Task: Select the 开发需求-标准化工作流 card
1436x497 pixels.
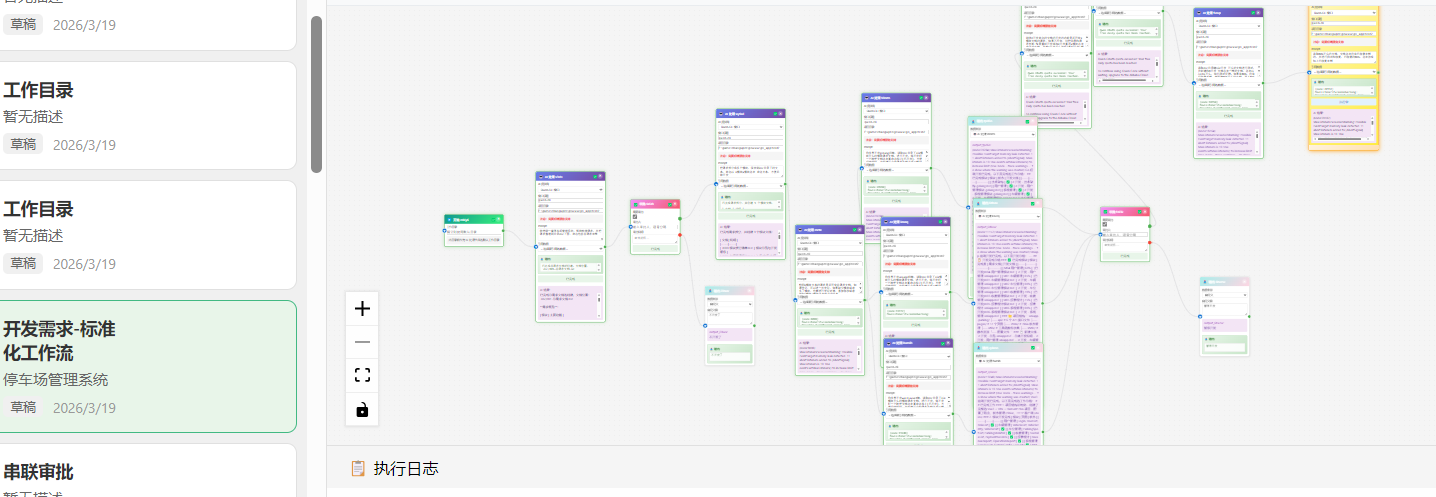Action: click(148, 366)
